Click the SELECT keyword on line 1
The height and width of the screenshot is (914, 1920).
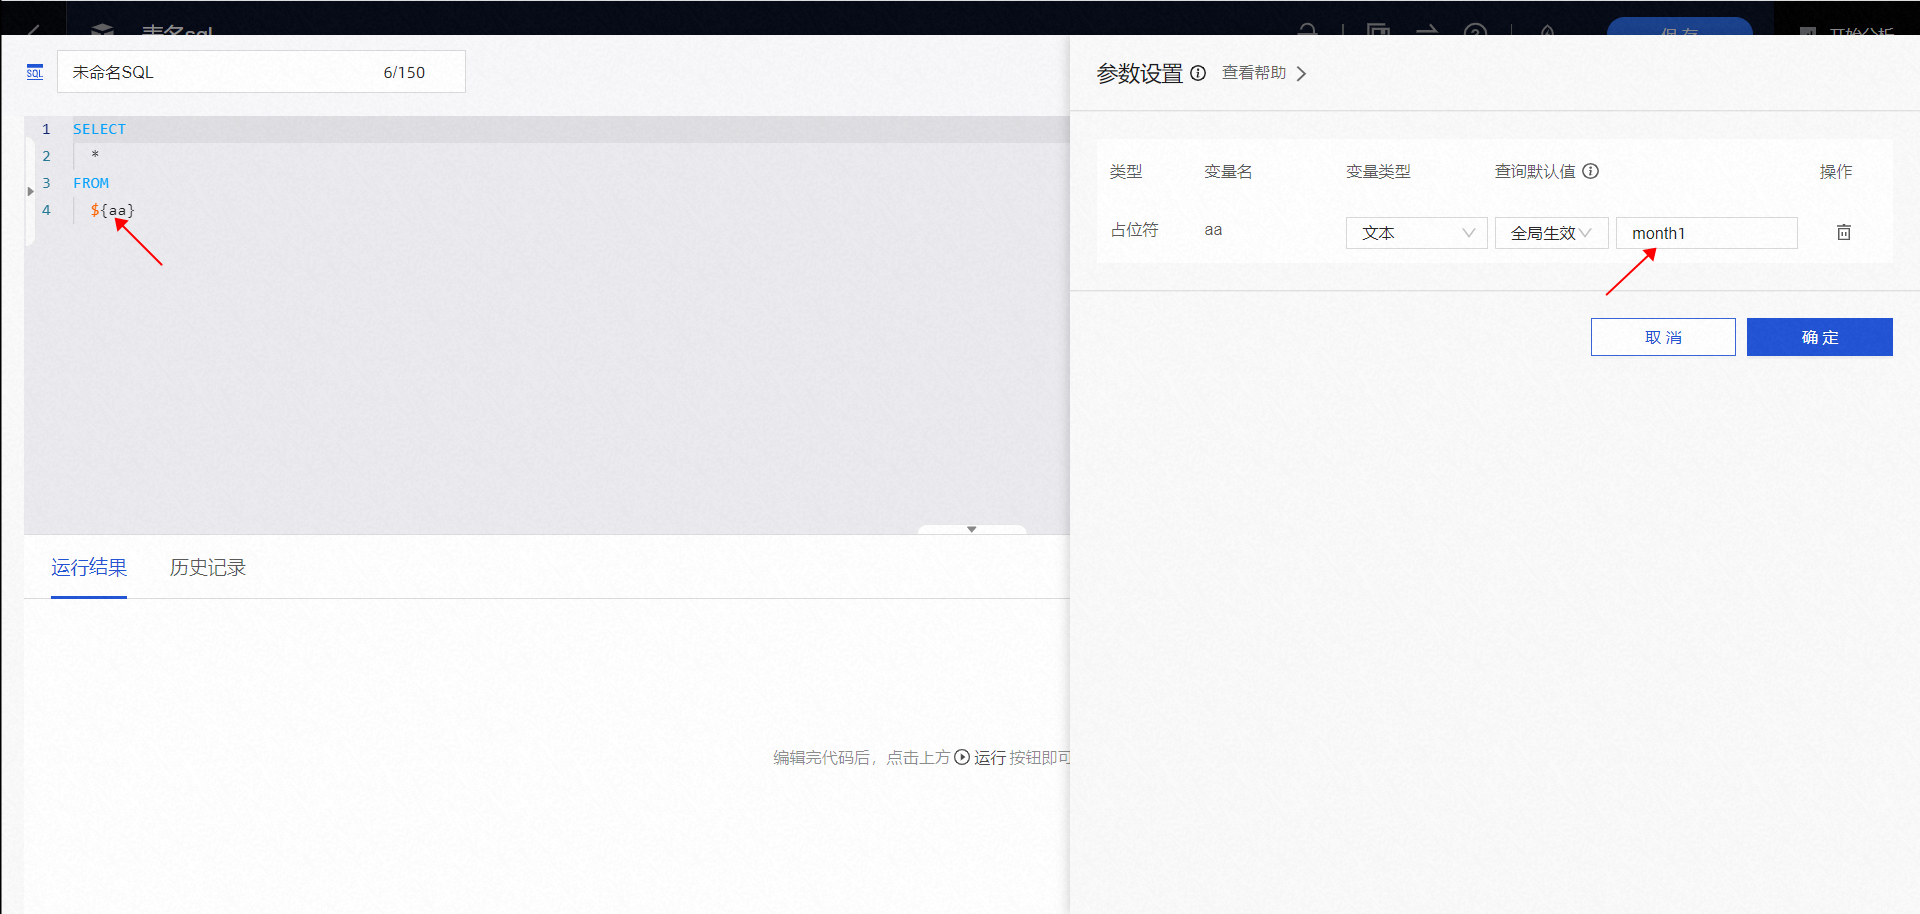tap(99, 129)
